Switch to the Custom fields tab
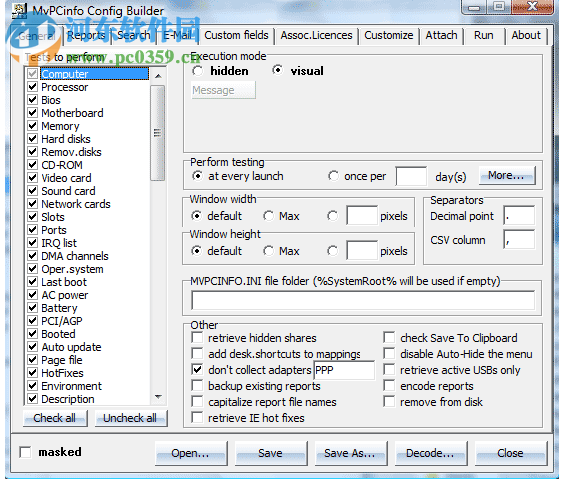Image resolution: width=571 pixels, height=486 pixels. (x=236, y=35)
